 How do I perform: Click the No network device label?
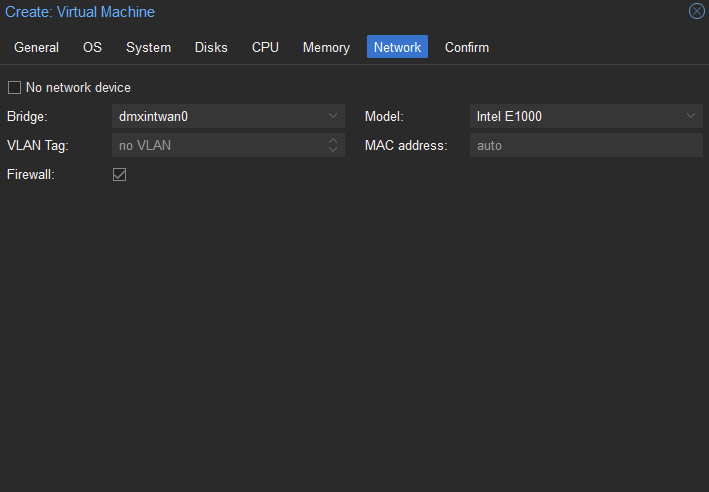(x=78, y=87)
